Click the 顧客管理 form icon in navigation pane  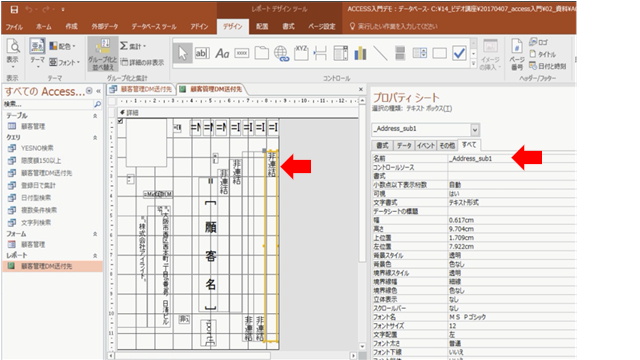12,244
